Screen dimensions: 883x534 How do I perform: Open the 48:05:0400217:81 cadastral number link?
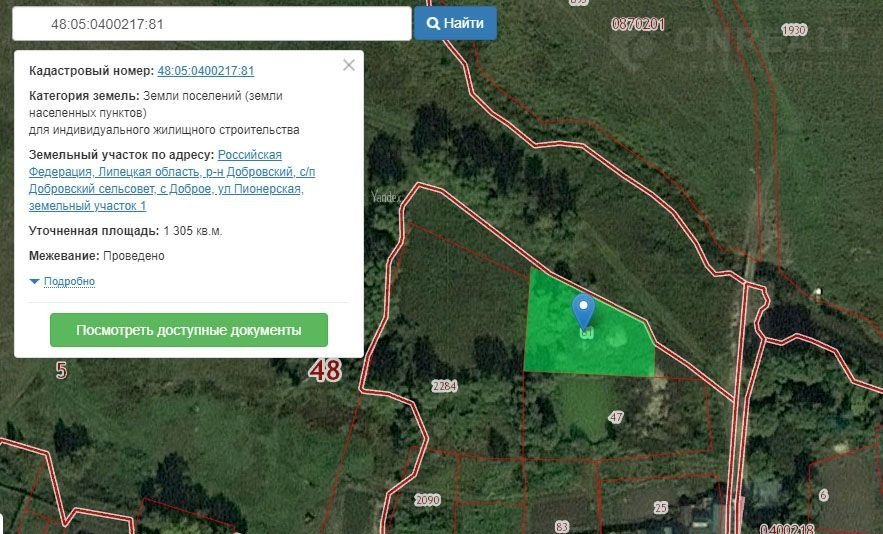[x=205, y=71]
